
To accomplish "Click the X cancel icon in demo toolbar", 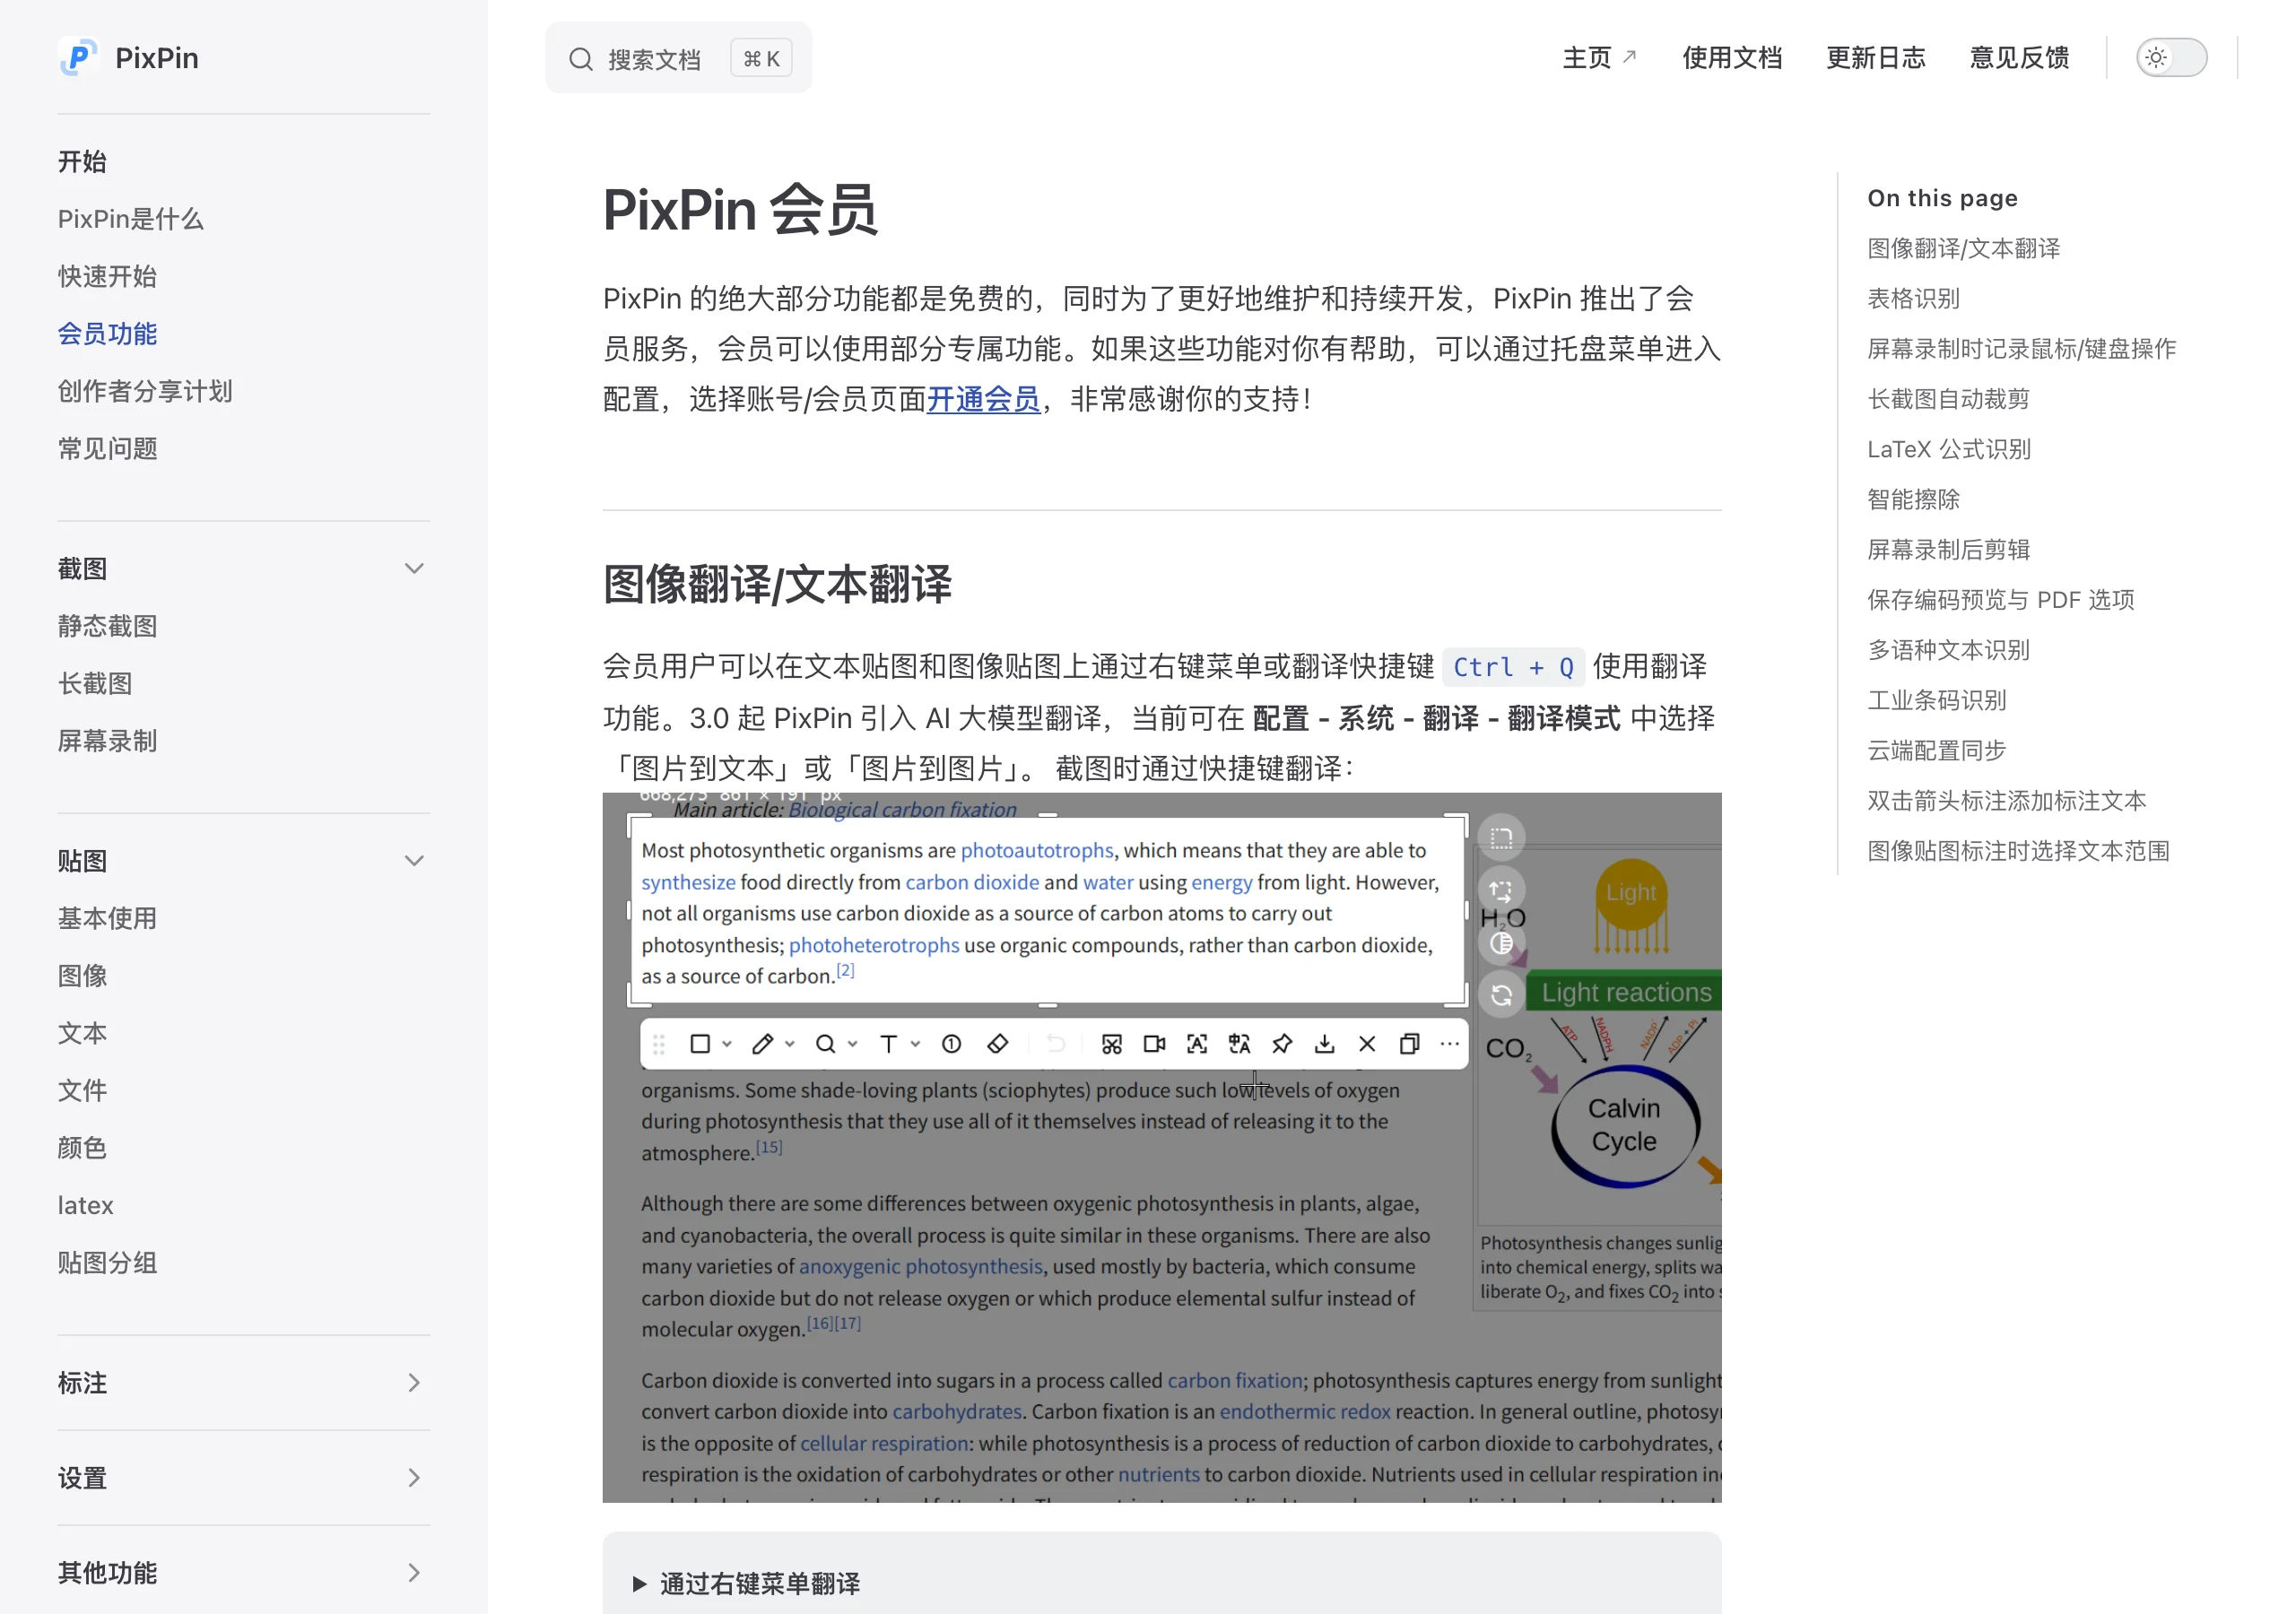I will point(1367,1044).
